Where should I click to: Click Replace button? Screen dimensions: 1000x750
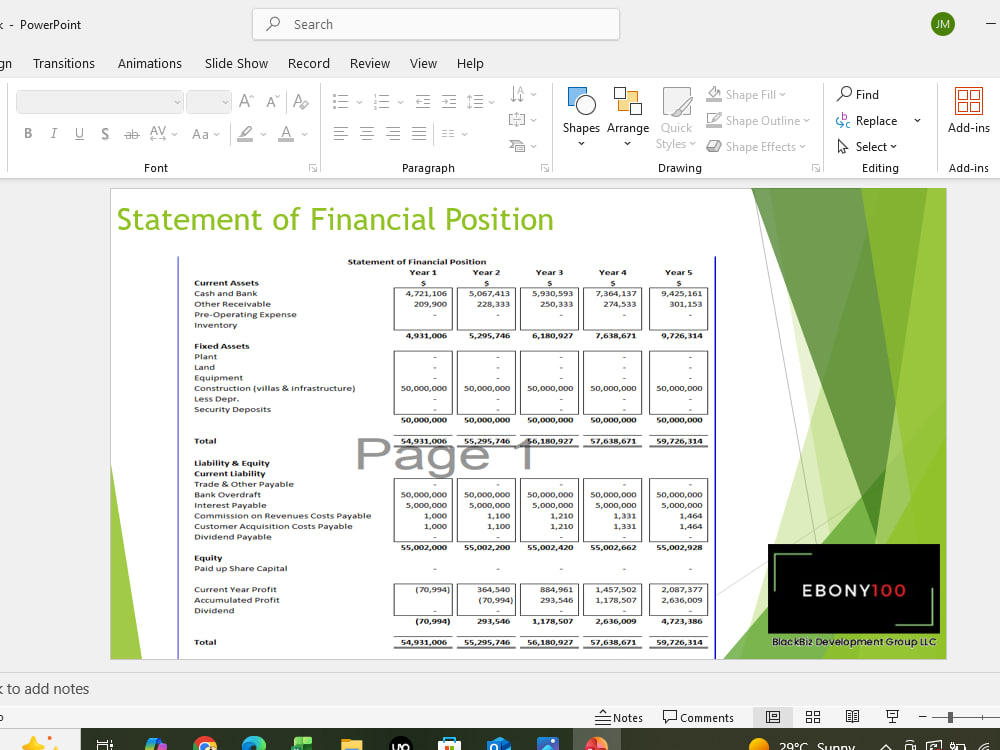click(x=866, y=121)
